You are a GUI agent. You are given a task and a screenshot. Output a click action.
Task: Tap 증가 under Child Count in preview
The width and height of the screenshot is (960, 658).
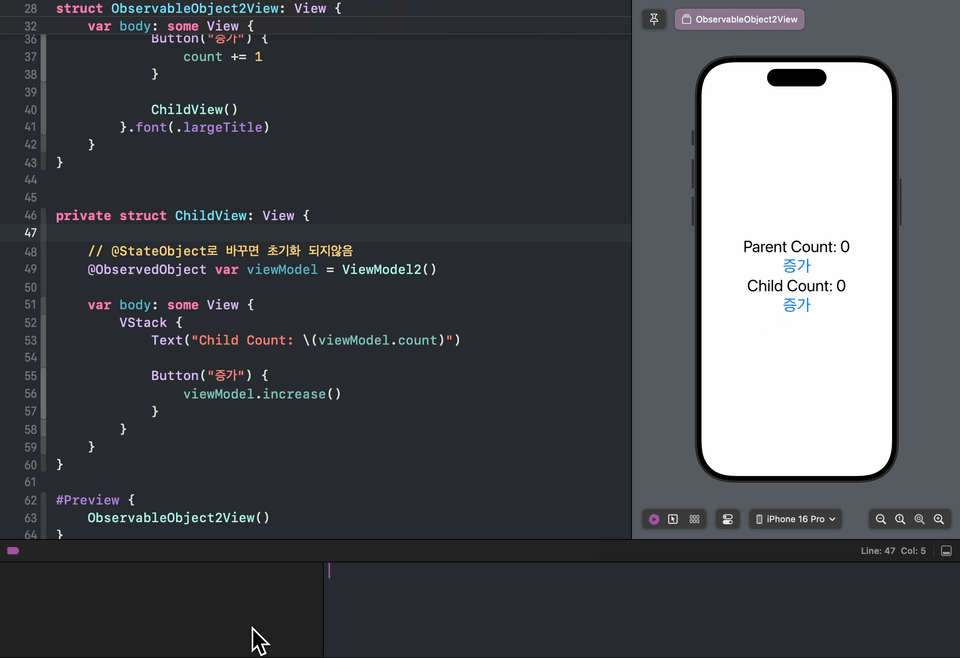(797, 305)
